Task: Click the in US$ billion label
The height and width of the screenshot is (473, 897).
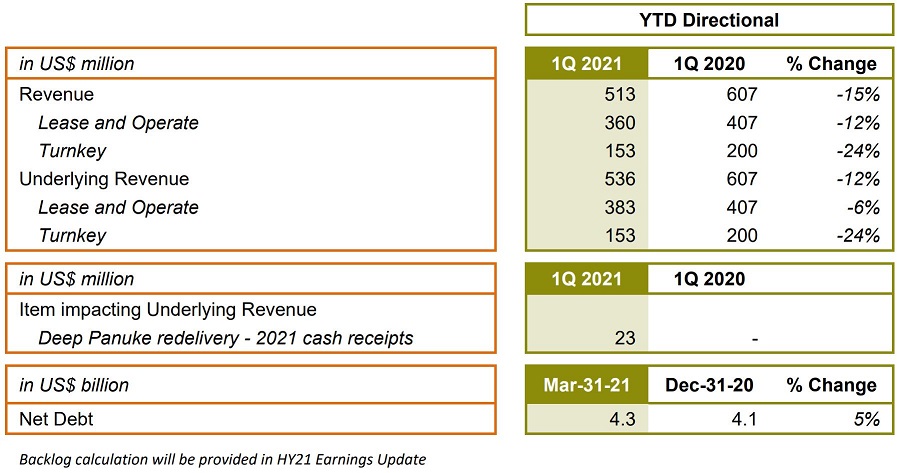Action: pyautogui.click(x=75, y=385)
